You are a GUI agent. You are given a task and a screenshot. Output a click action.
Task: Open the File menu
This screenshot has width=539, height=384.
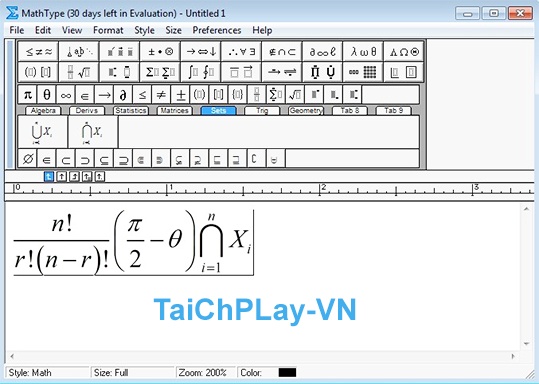coord(16,30)
